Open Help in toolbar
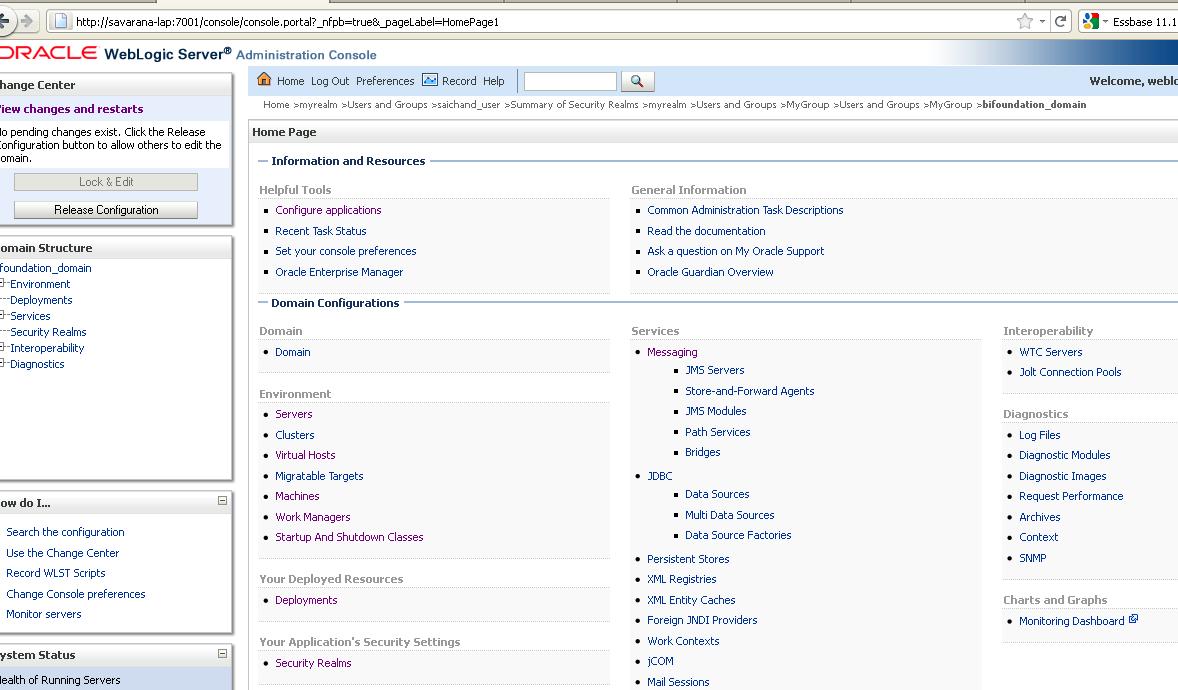Viewport: 1178px width, 690px height. 494,81
